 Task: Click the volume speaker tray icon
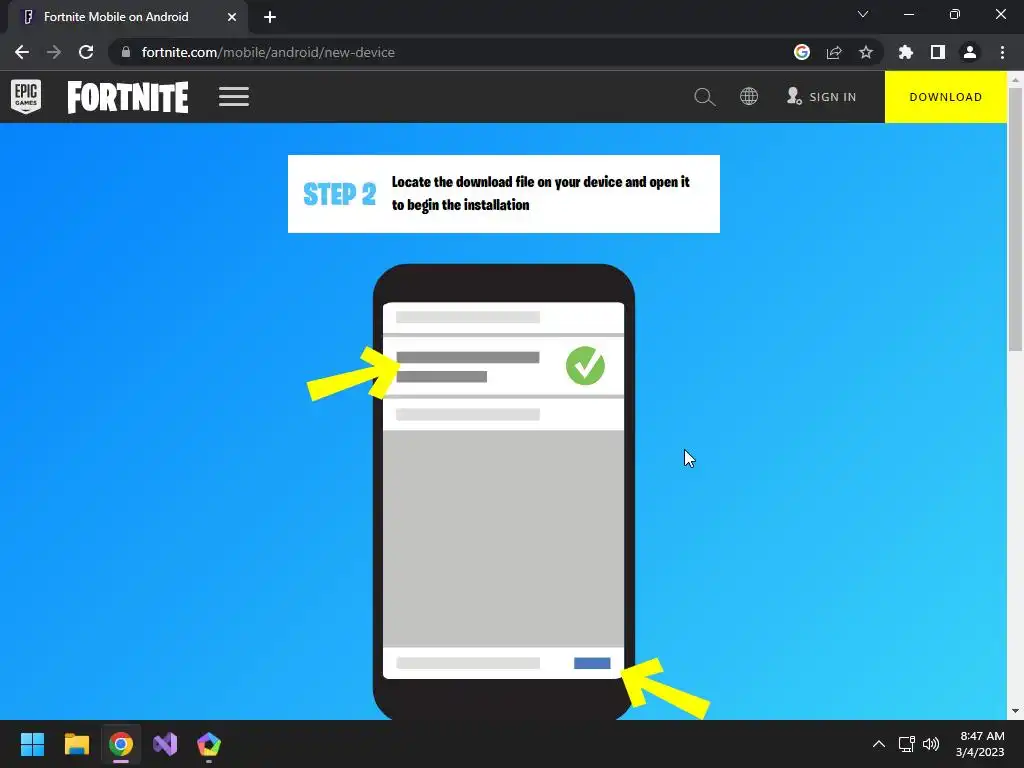[x=931, y=744]
